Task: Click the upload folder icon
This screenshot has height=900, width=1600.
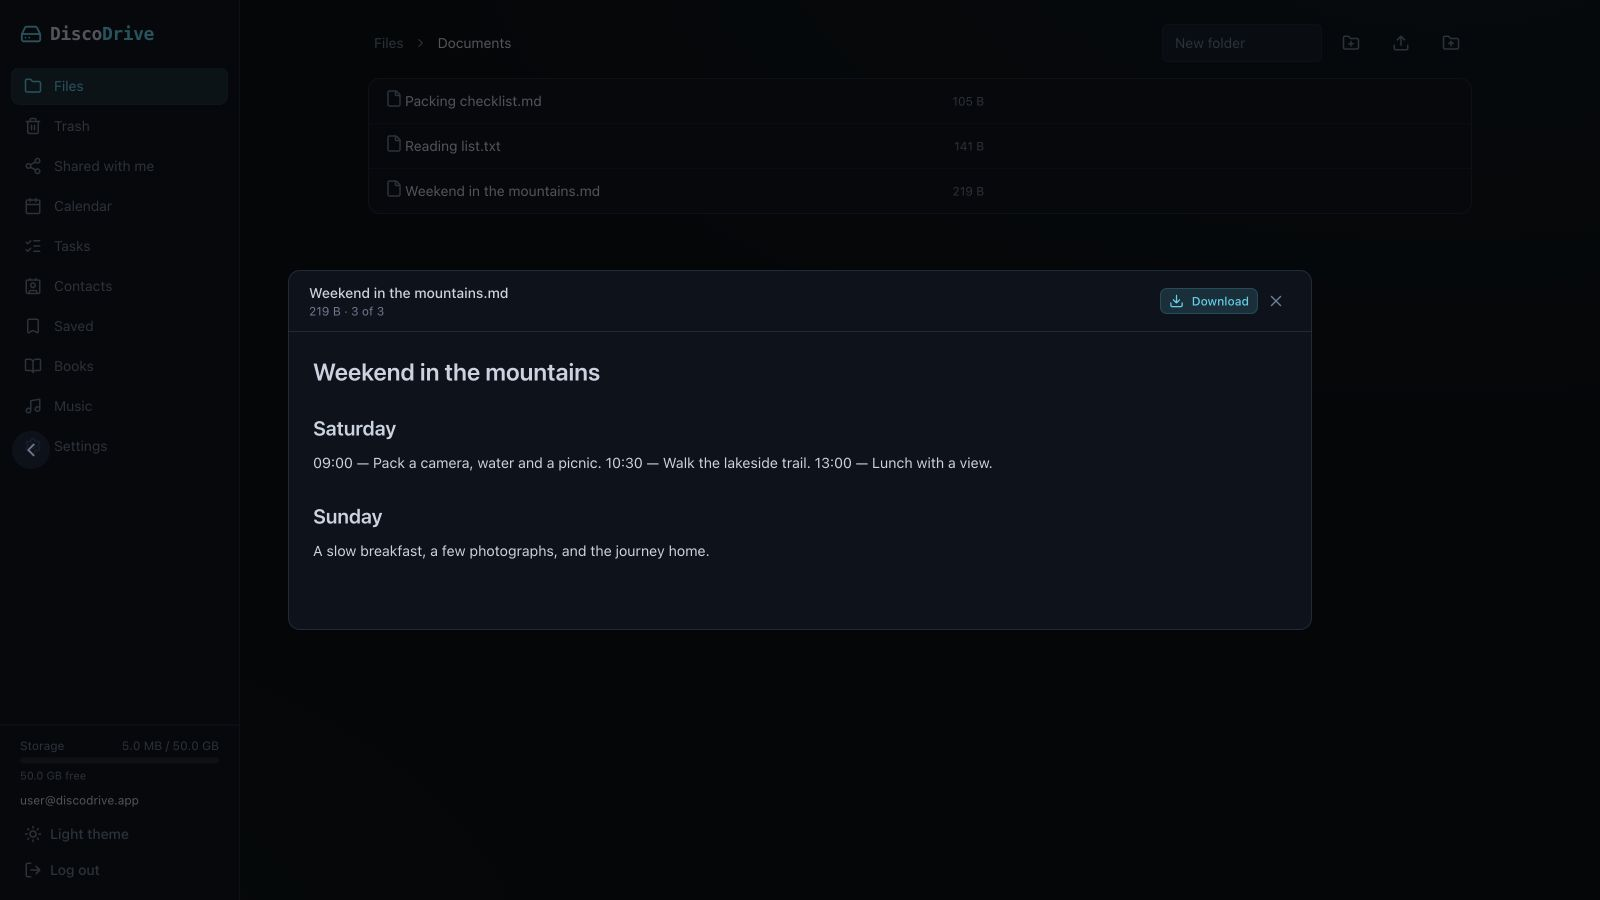Action: [x=1451, y=43]
